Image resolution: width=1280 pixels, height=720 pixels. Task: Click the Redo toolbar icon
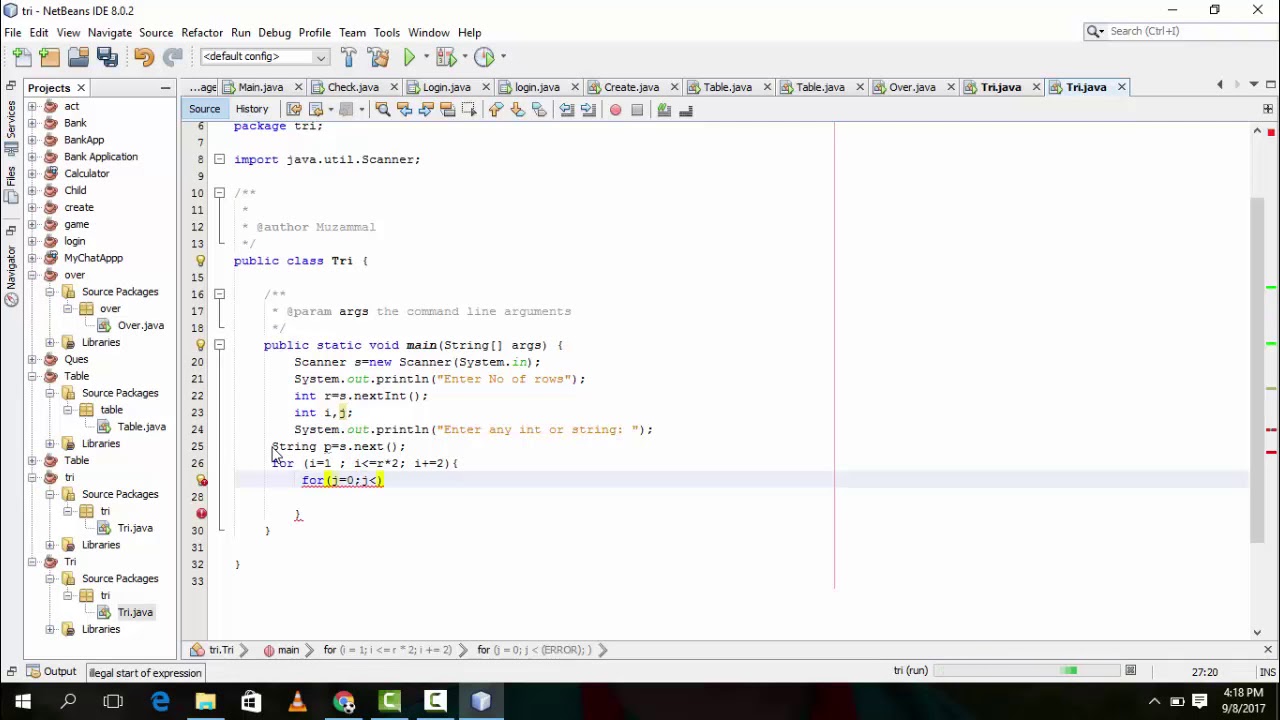click(x=172, y=57)
